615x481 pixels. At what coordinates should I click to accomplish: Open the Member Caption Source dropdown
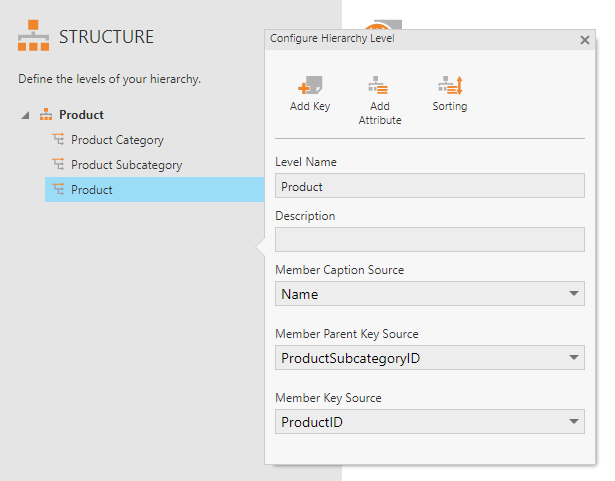(574, 294)
